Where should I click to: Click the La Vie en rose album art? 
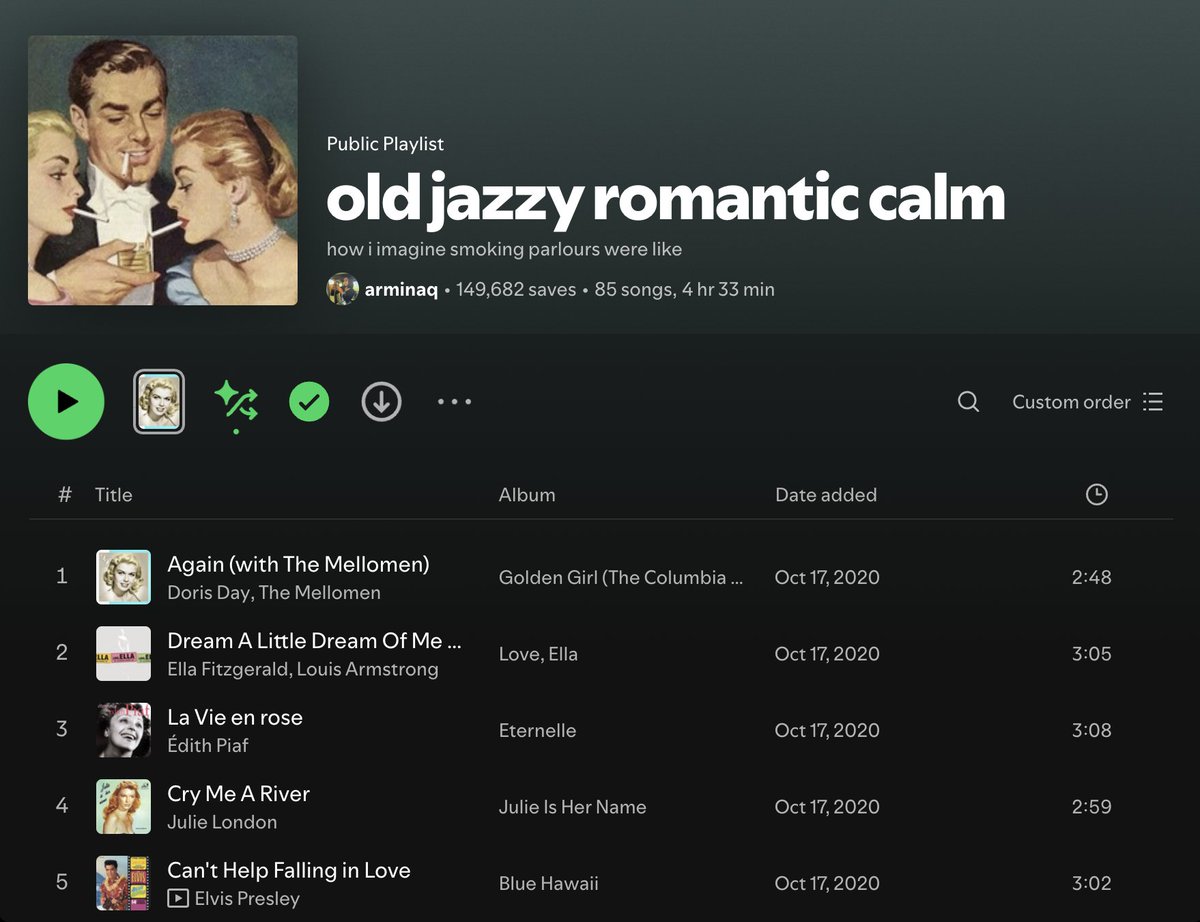[123, 730]
